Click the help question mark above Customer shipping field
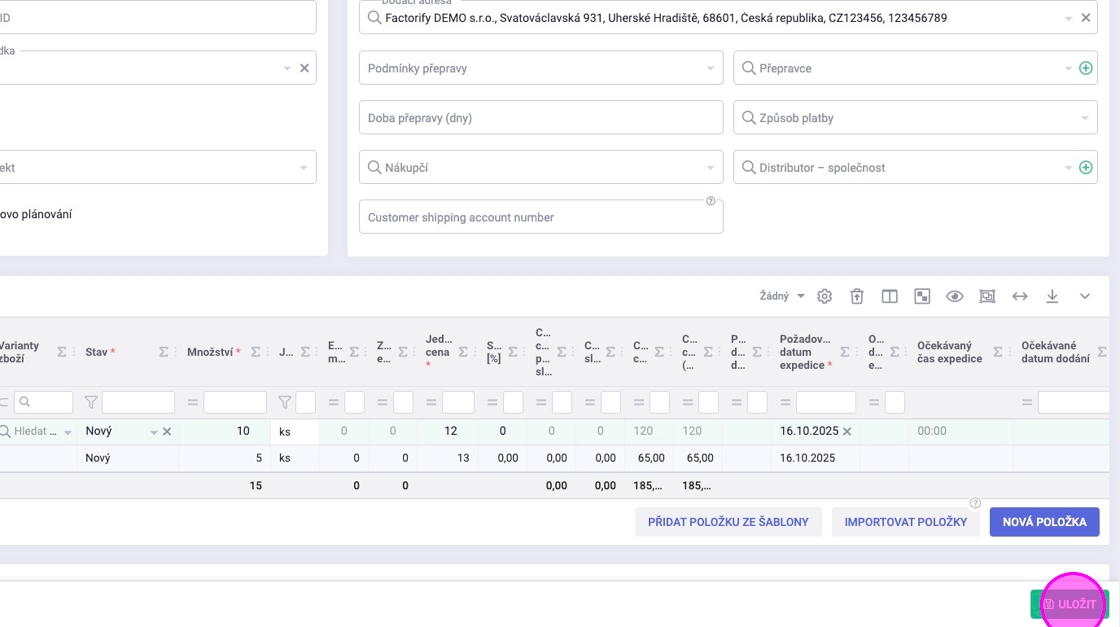The image size is (1120, 627). click(711, 201)
